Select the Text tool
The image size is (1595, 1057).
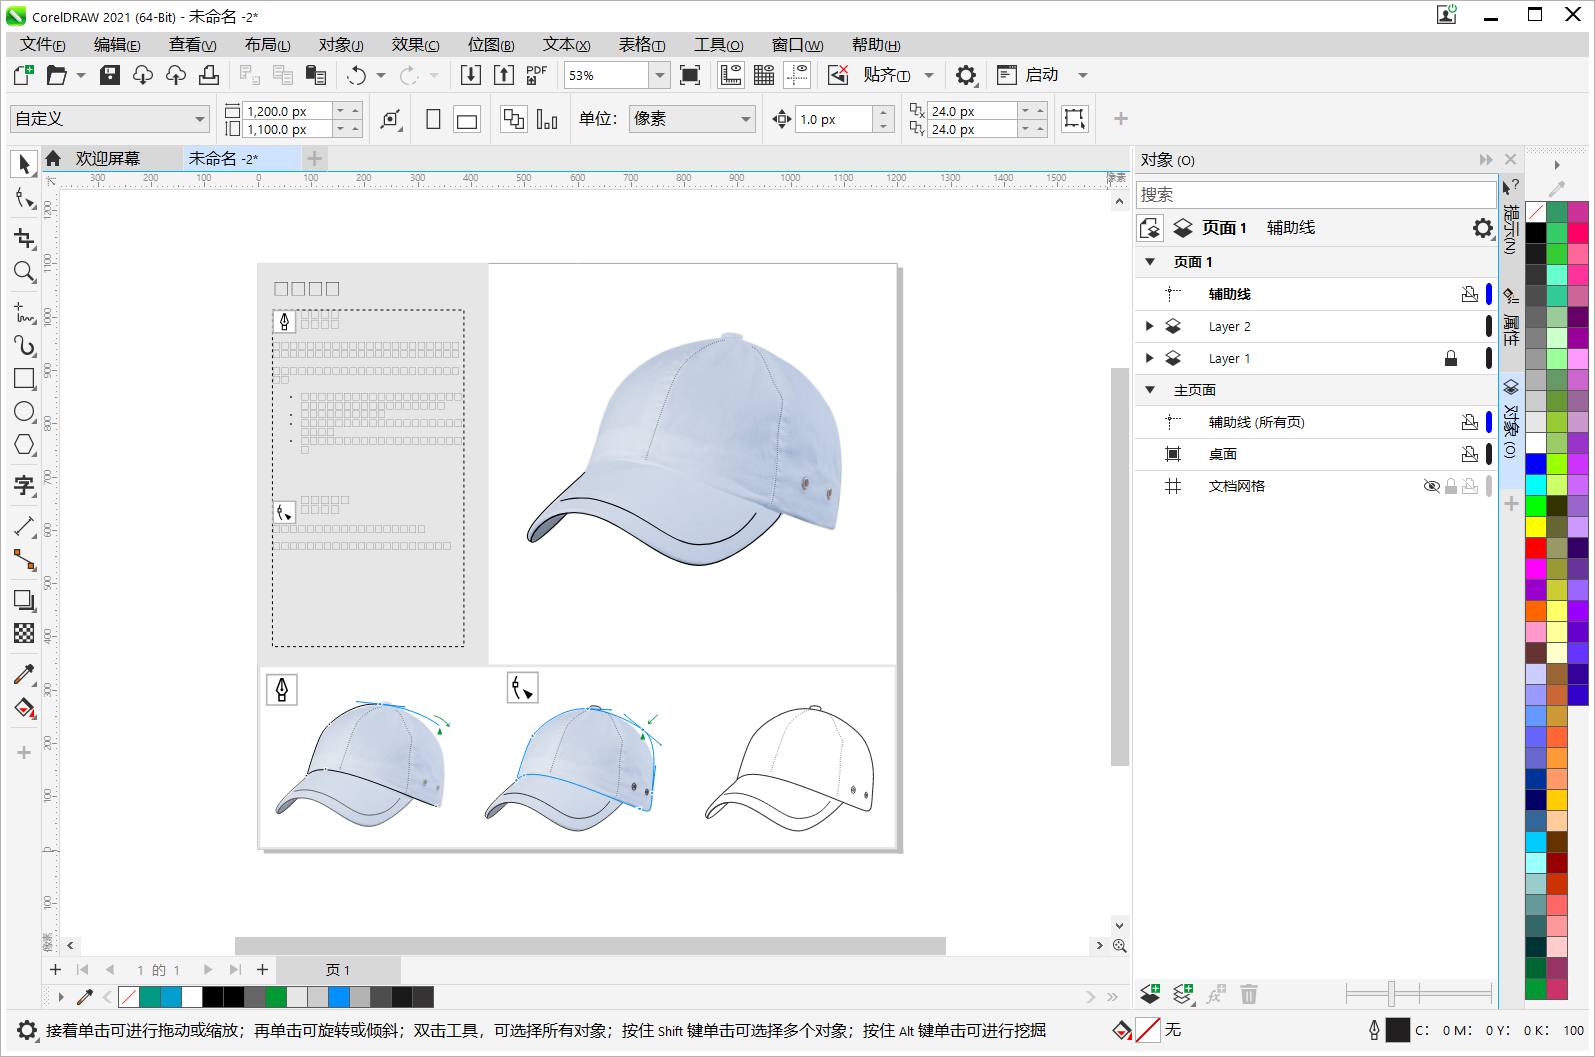click(24, 487)
